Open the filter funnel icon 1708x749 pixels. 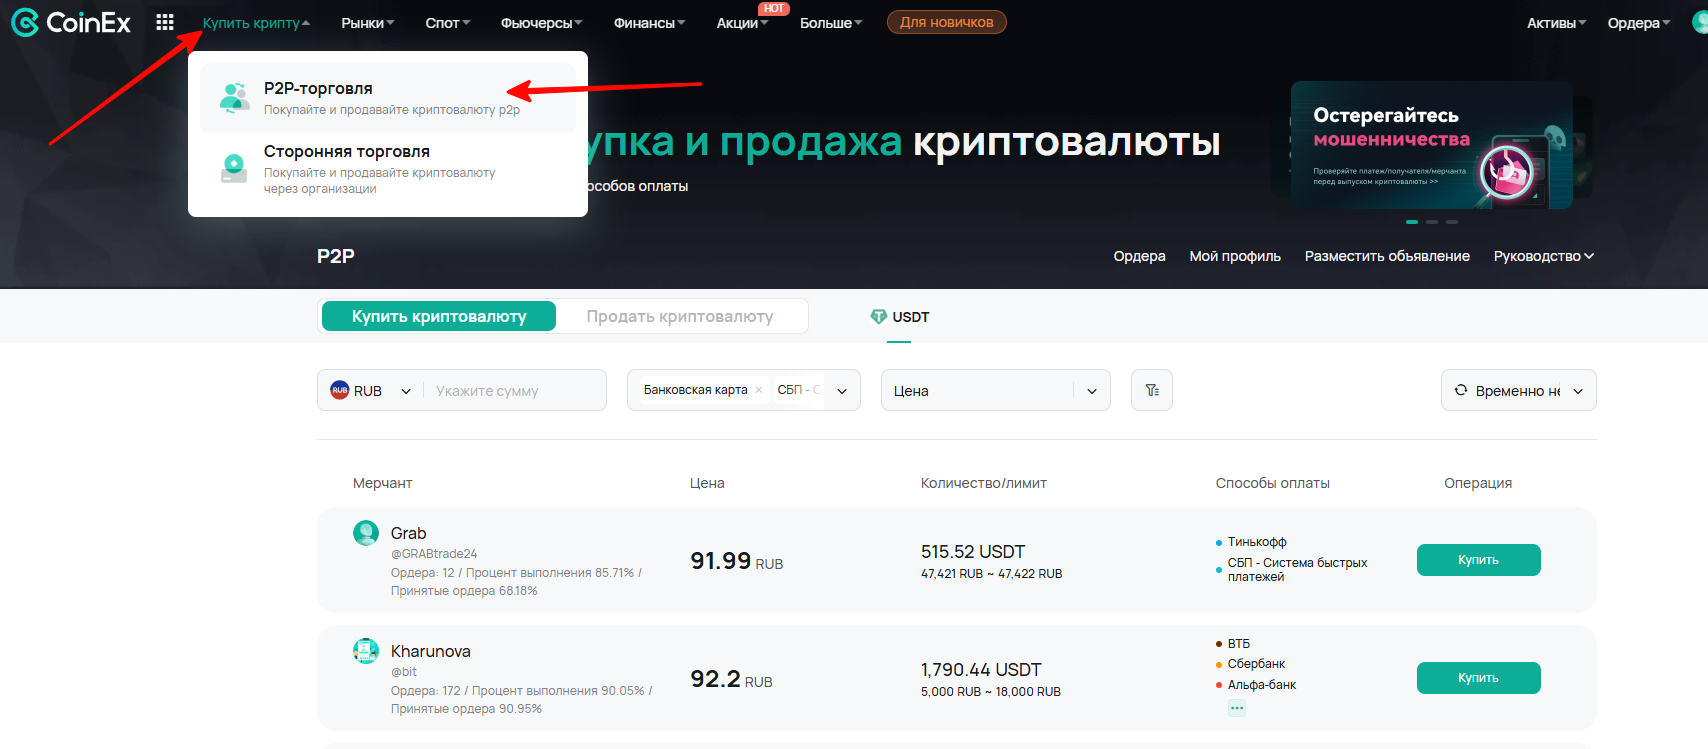pos(1152,390)
